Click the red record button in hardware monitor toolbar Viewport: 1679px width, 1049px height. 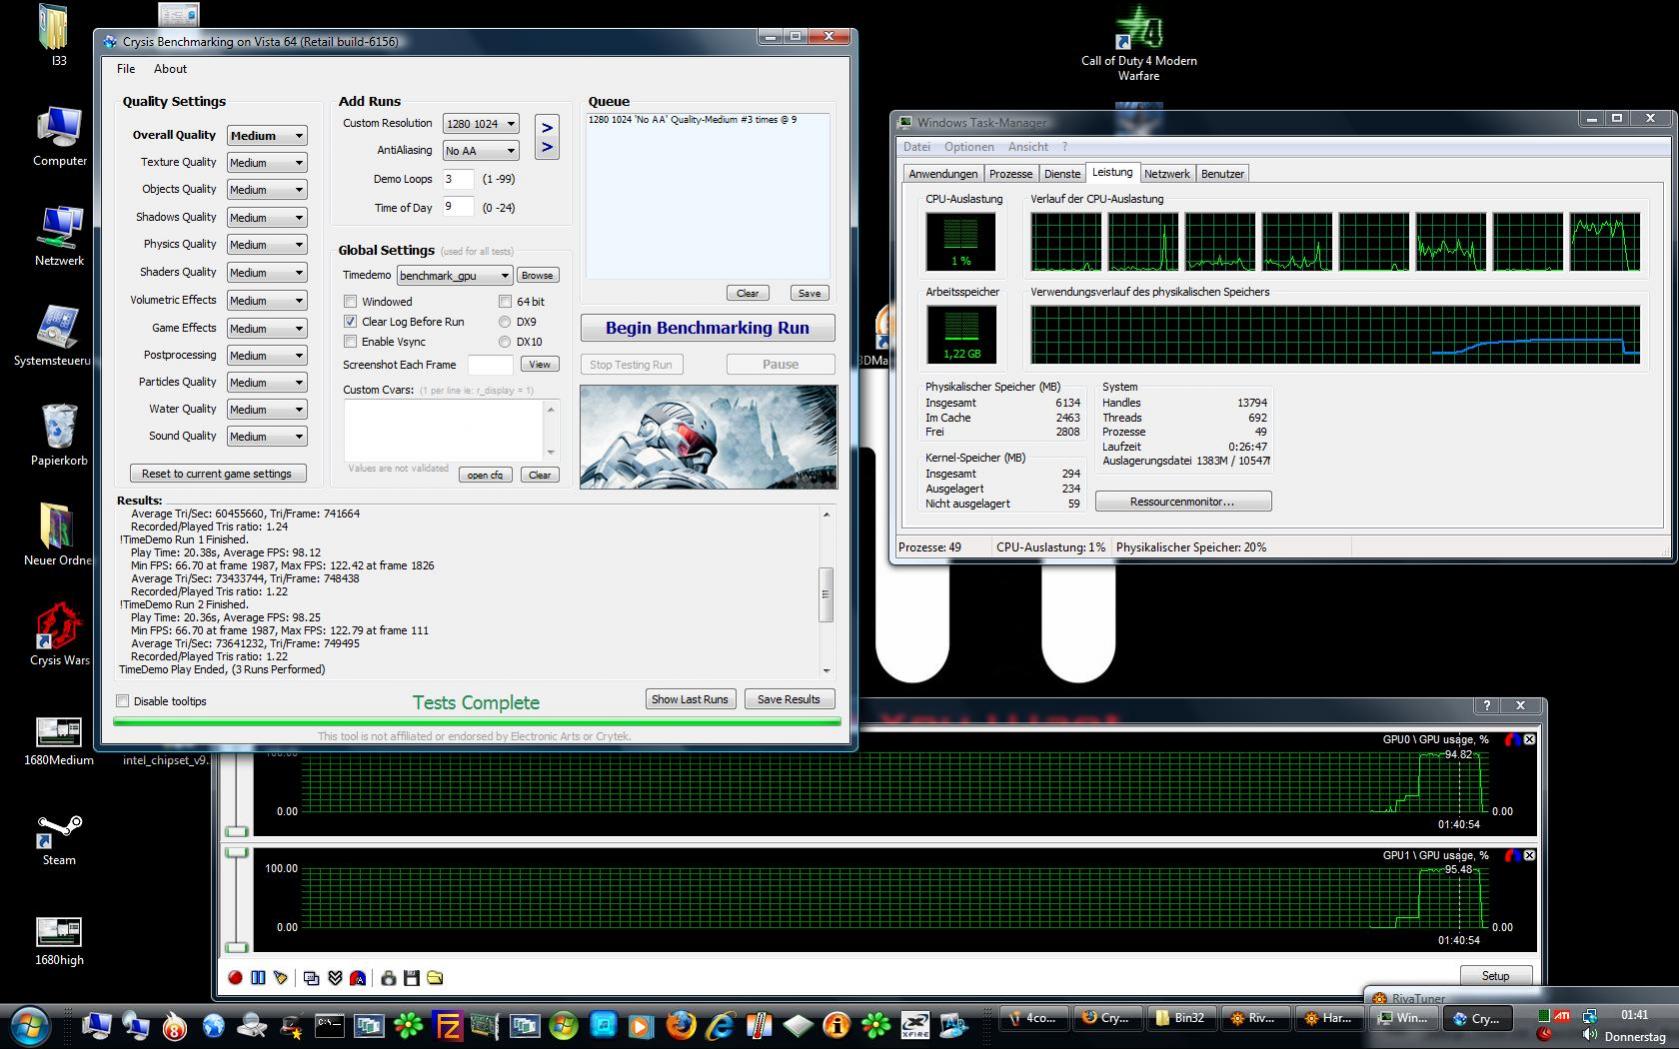(x=235, y=978)
